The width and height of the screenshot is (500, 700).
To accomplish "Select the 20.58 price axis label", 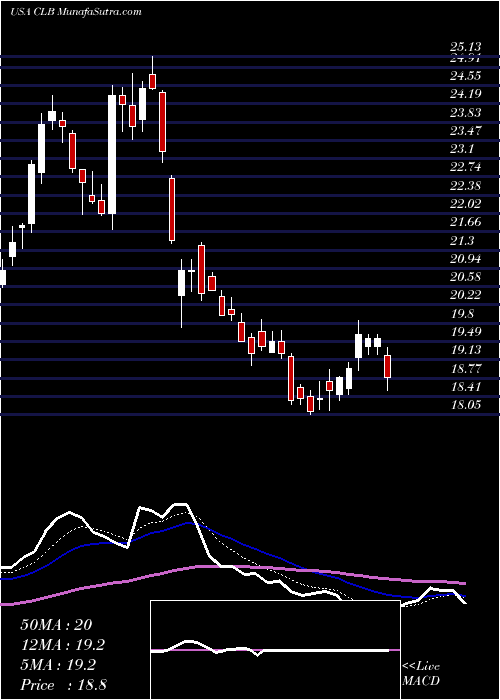I will coord(465,277).
